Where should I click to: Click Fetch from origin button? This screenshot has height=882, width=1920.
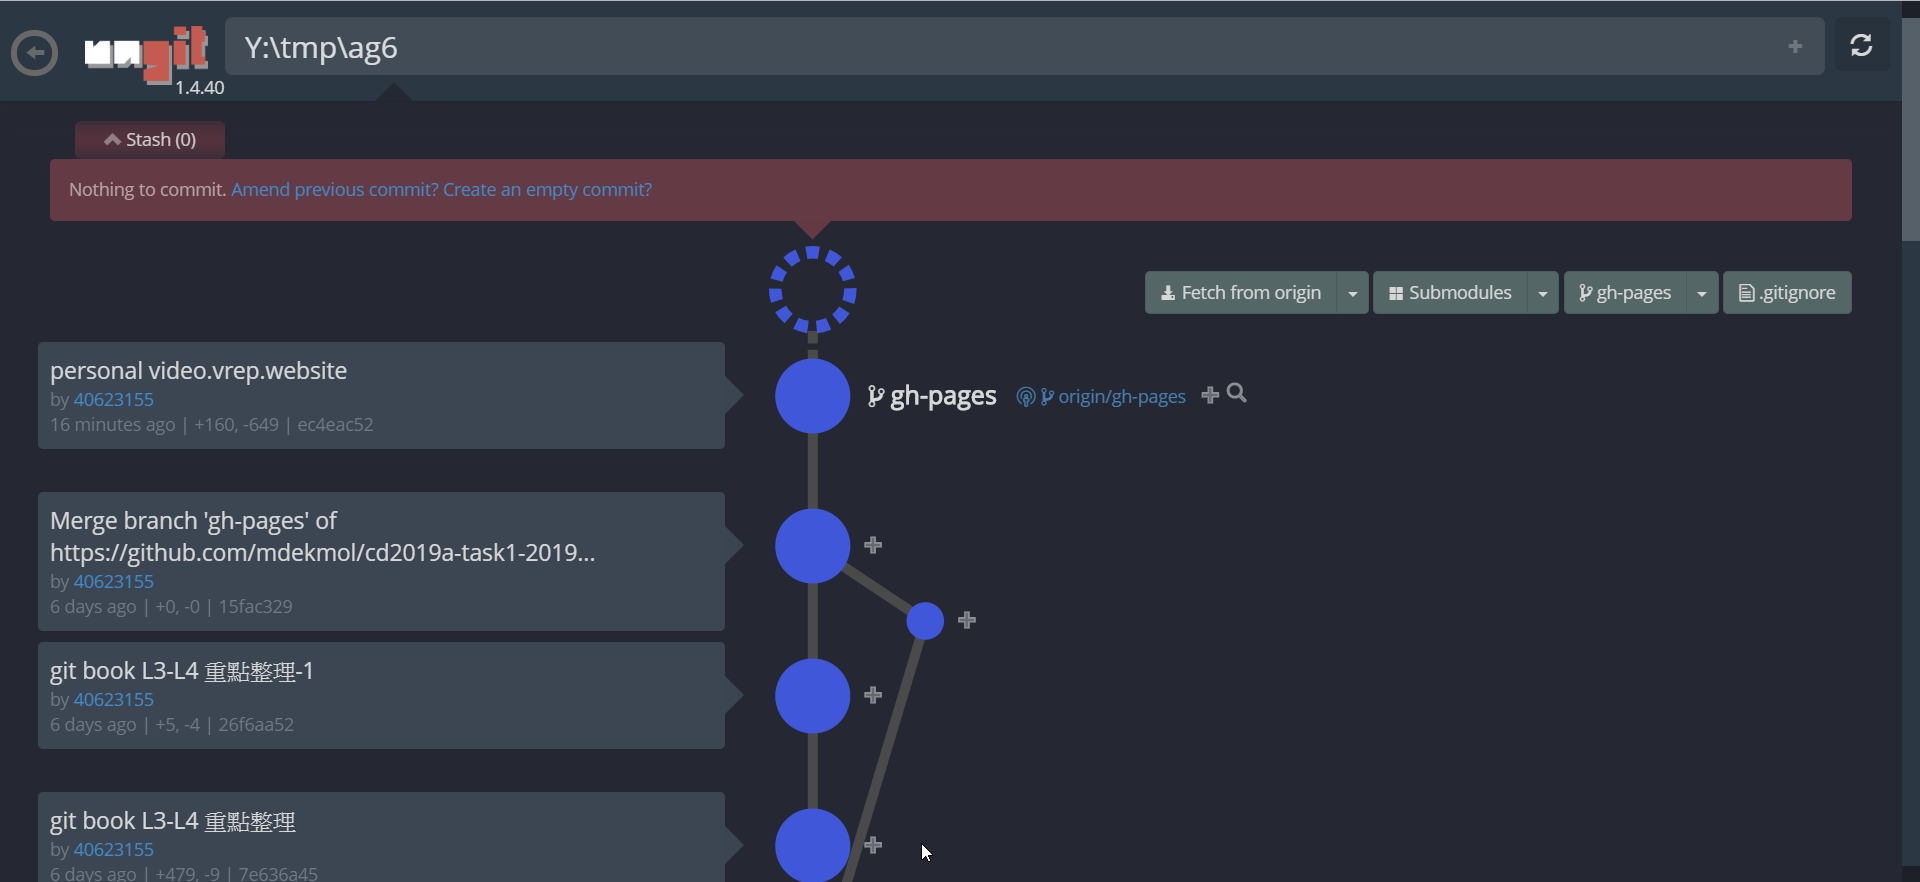pyautogui.click(x=1241, y=293)
